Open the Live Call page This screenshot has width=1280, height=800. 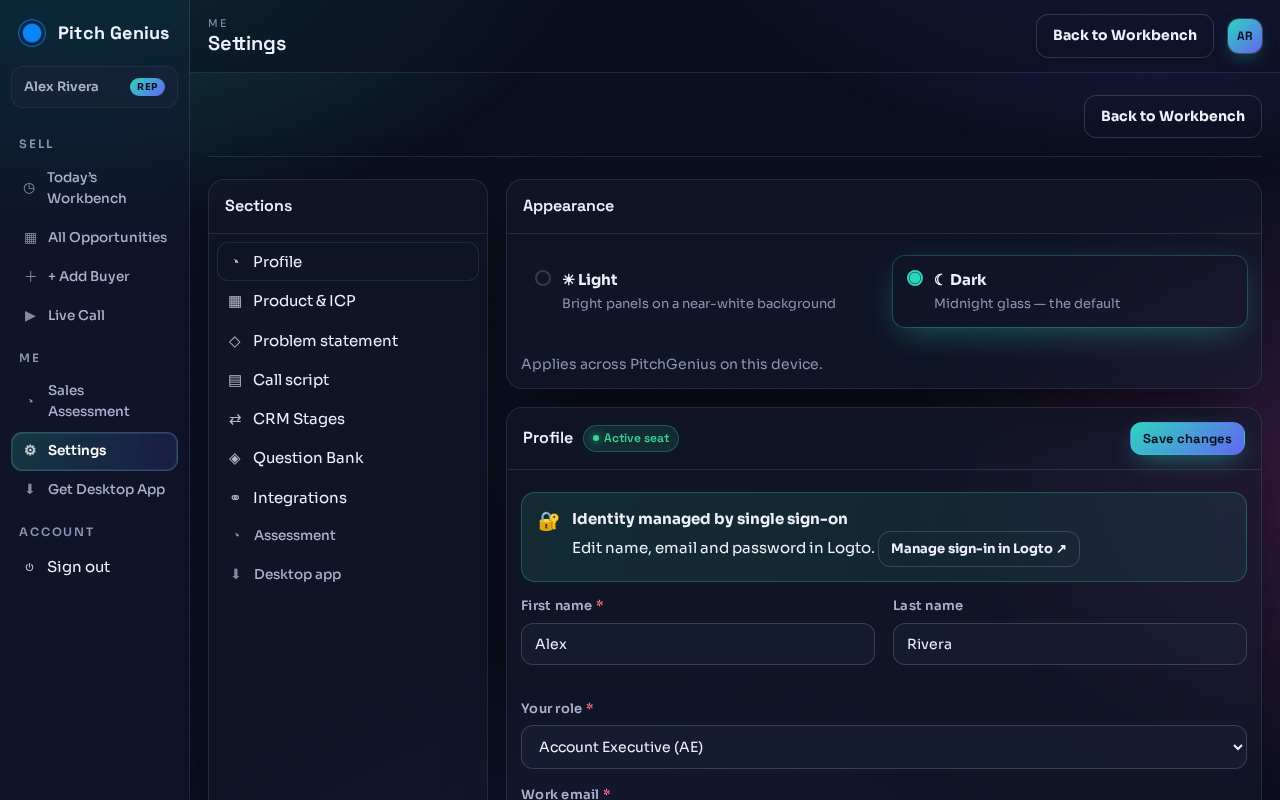94,316
